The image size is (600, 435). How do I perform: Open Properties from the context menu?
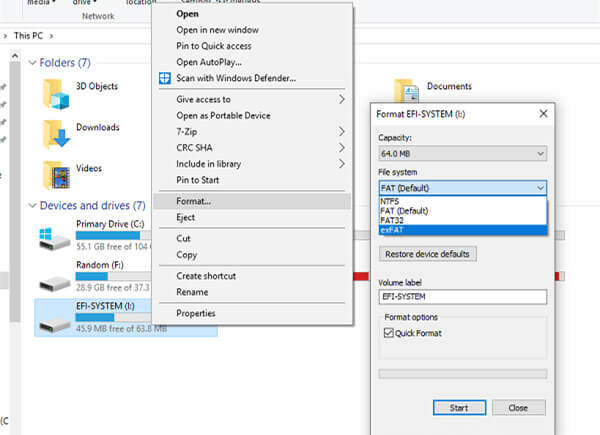[196, 313]
